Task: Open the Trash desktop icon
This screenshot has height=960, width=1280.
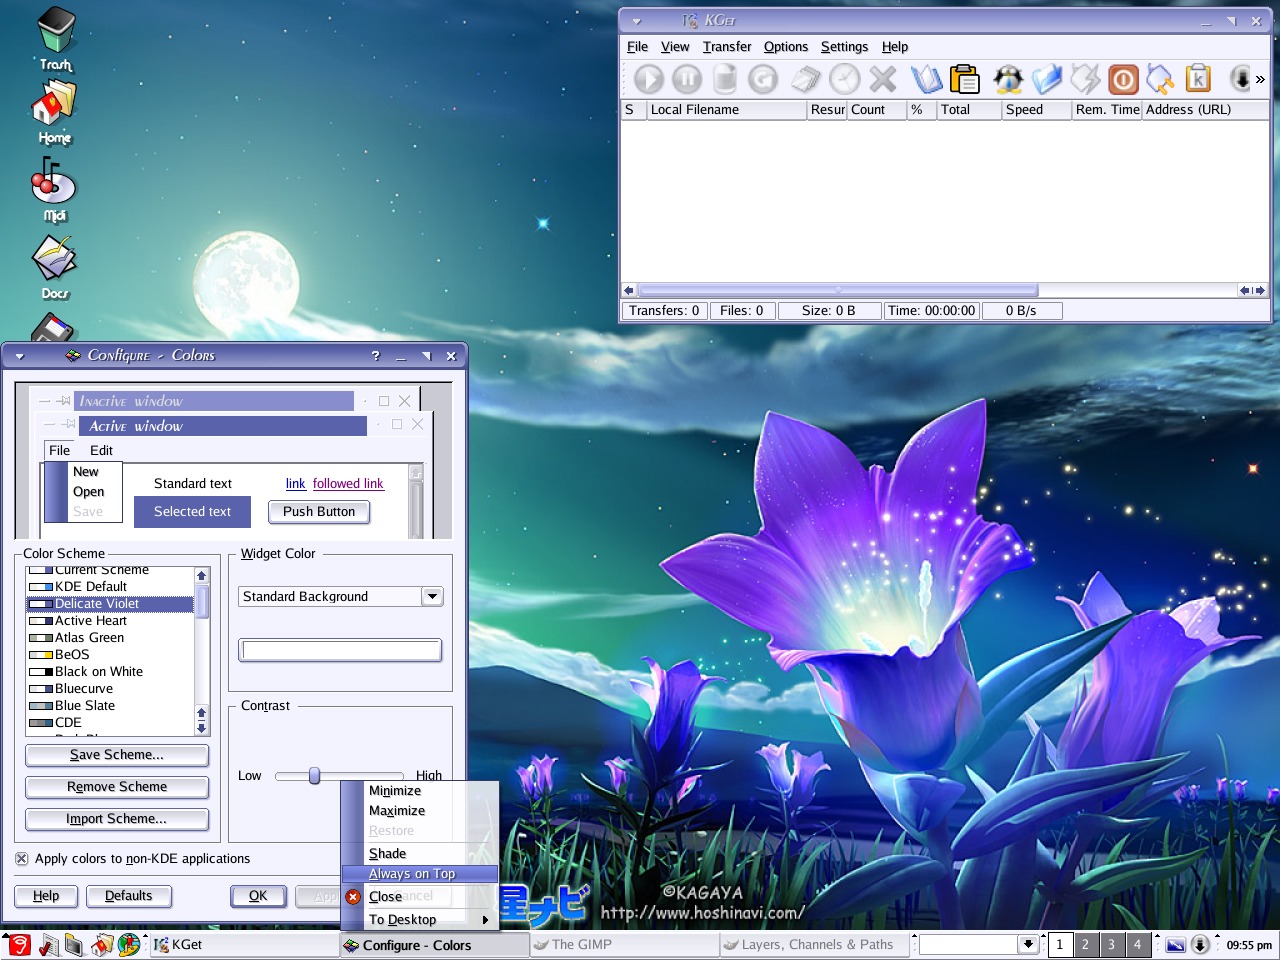Action: click(x=56, y=40)
